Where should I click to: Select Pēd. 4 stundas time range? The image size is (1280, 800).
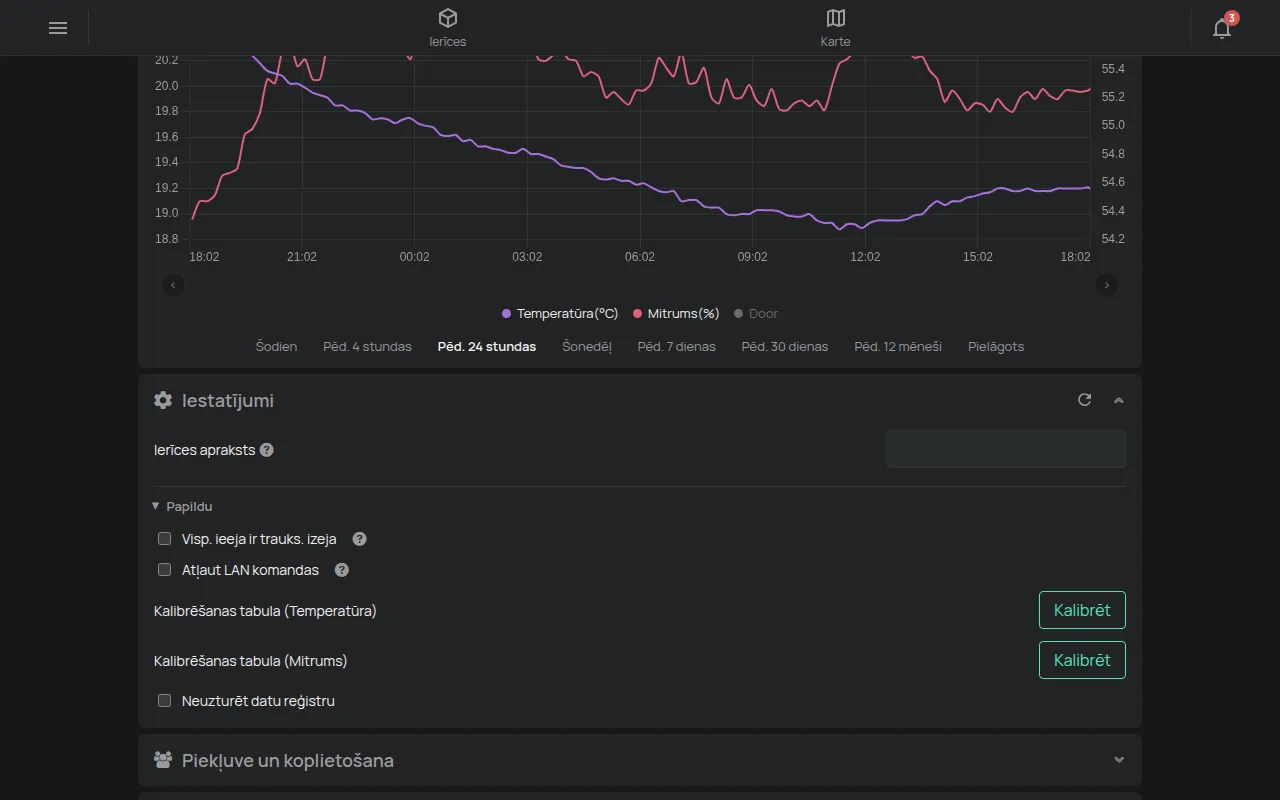tap(367, 347)
